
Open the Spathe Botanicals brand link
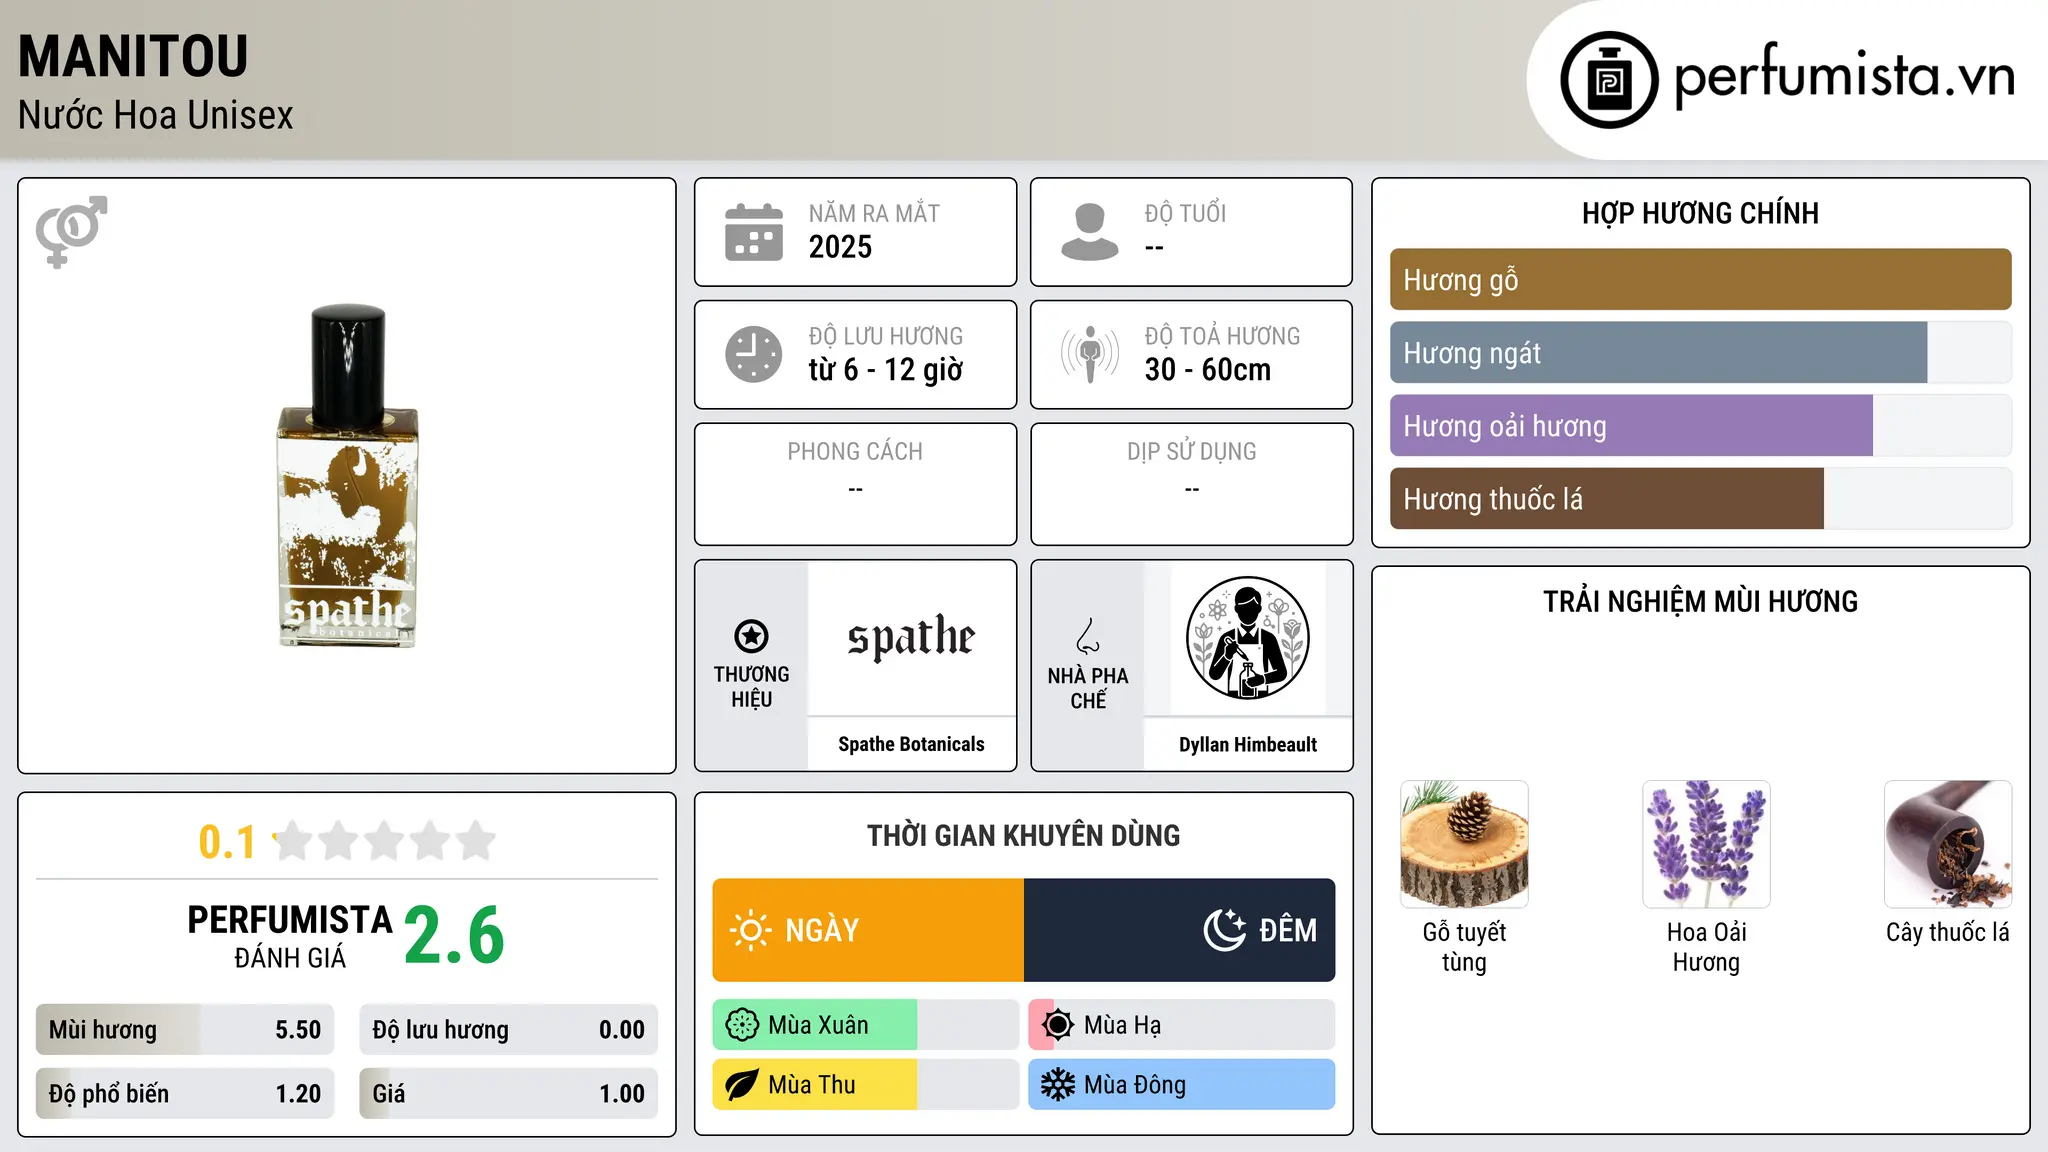911,744
